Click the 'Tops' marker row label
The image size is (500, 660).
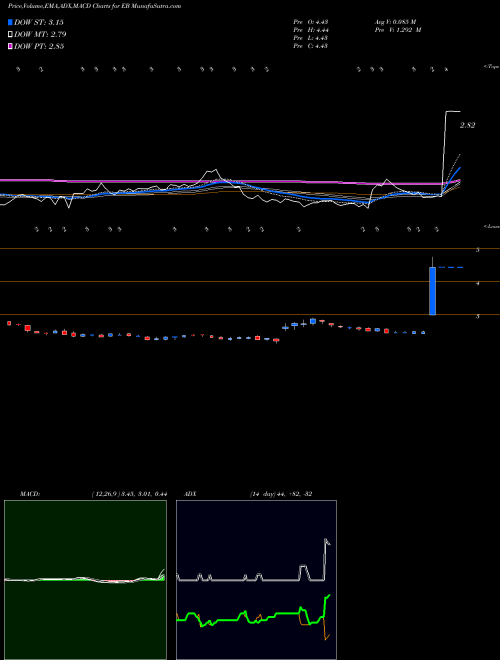[492, 67]
